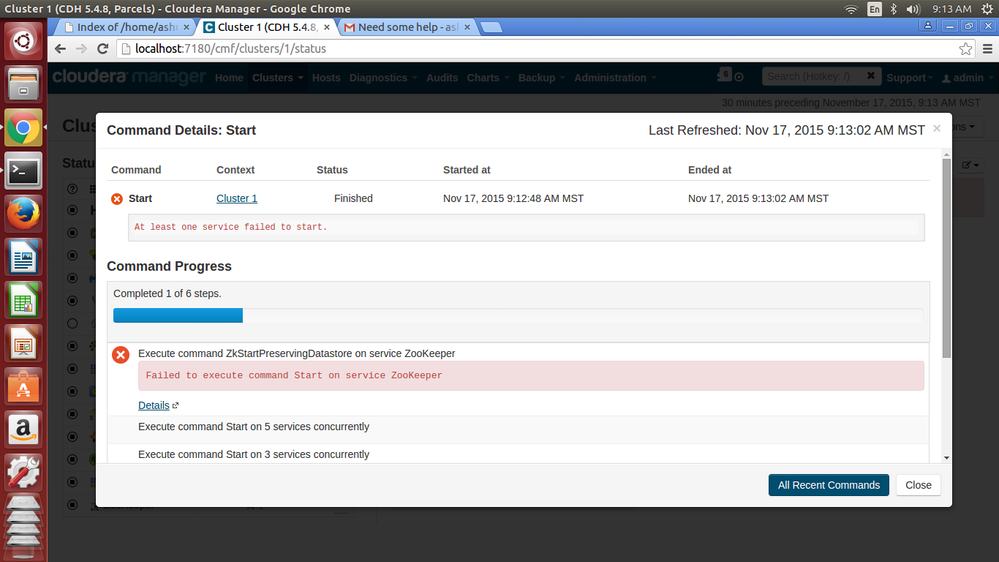
Task: Expand Charts dropdown menu
Action: (488, 78)
